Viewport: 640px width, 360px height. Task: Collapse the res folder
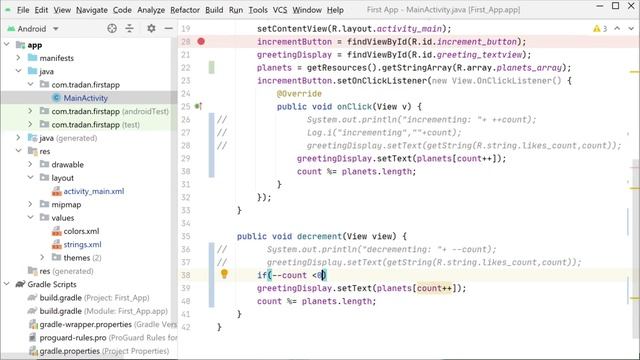(x=18, y=151)
